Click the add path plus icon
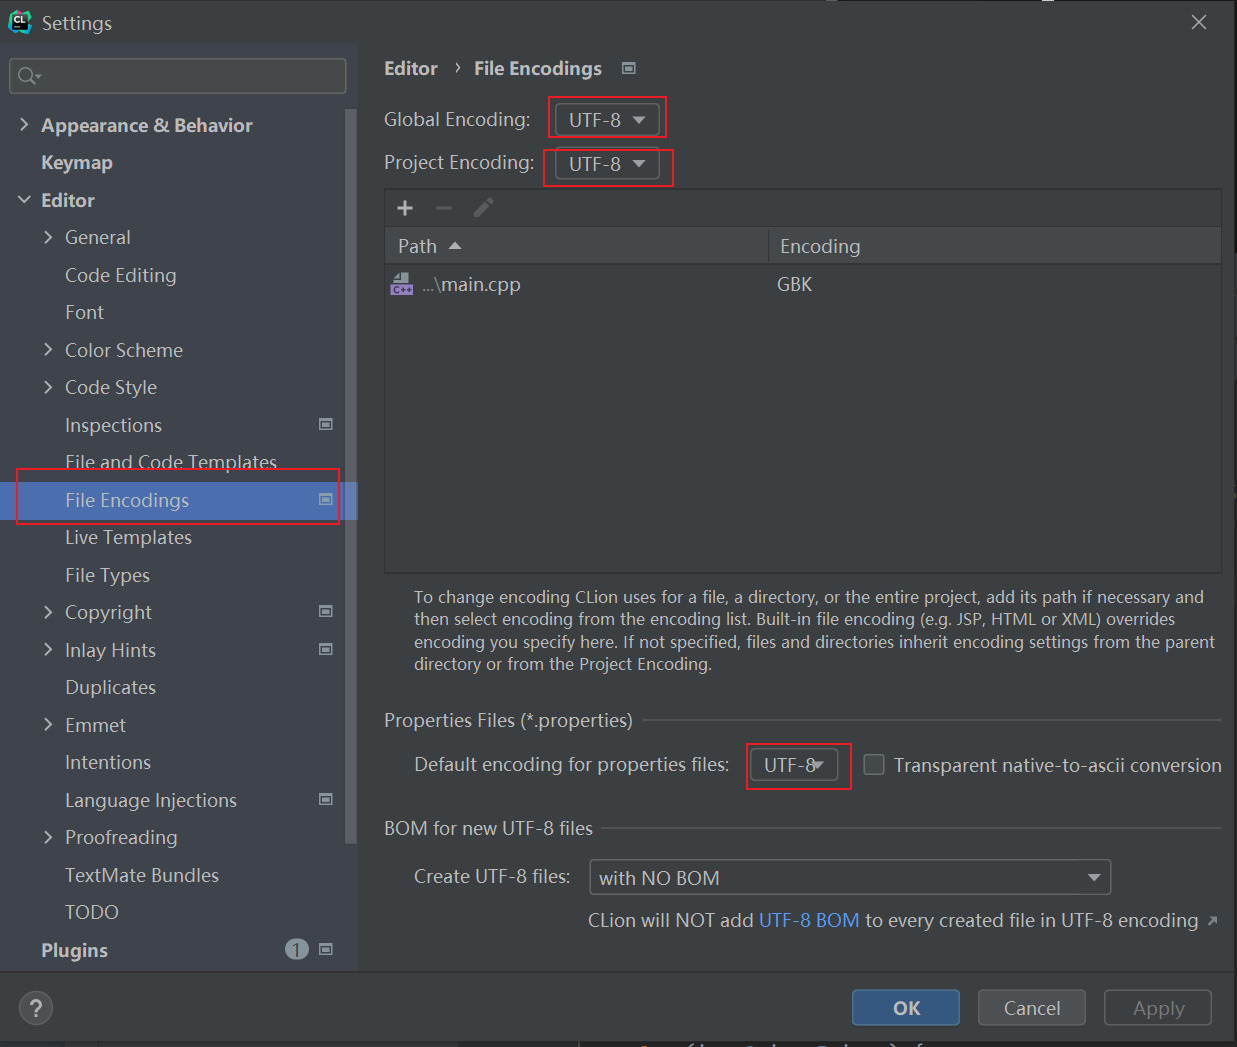 (405, 208)
